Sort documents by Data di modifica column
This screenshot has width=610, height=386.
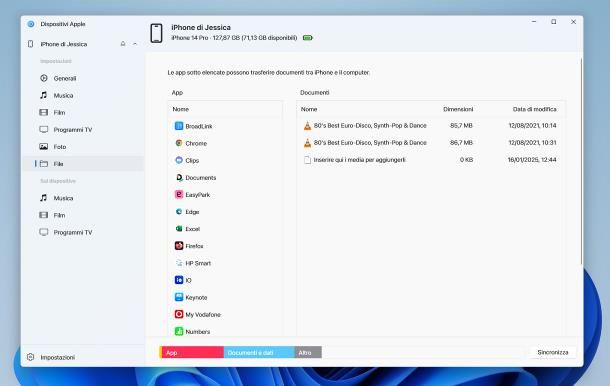(x=534, y=109)
